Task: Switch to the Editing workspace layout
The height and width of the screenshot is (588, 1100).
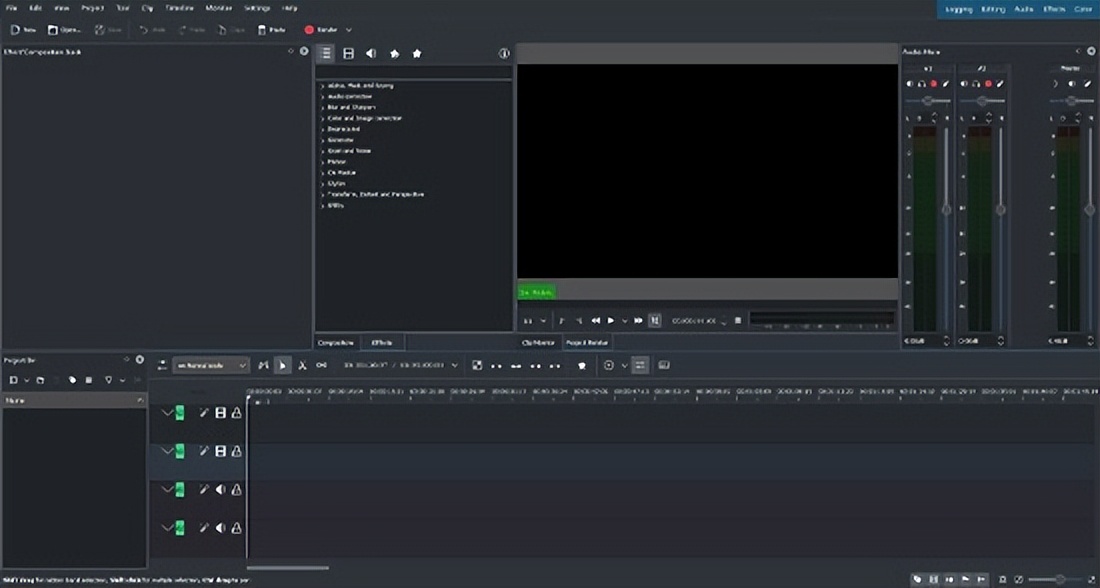Action: pos(993,9)
